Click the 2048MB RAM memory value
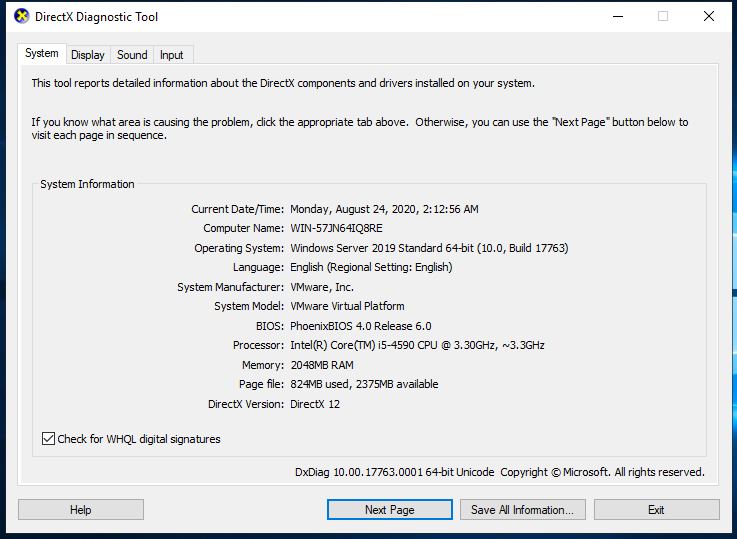The width and height of the screenshot is (737, 539). tap(322, 365)
